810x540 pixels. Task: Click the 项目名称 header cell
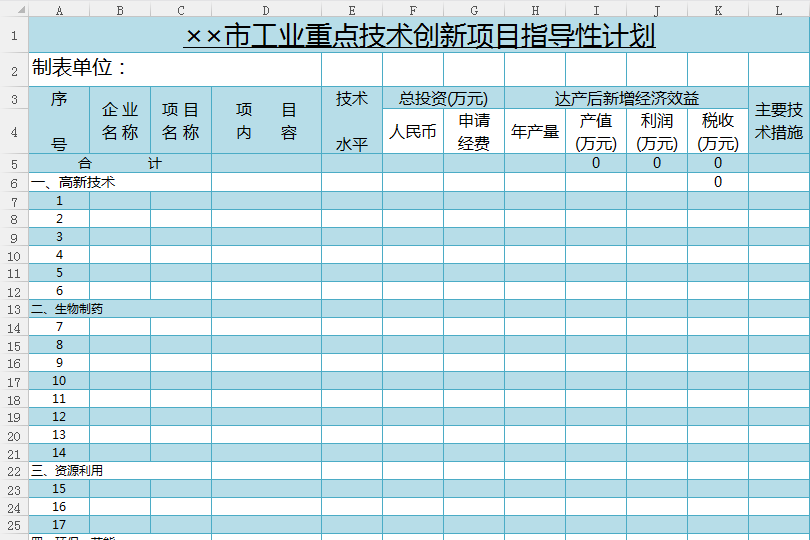[x=181, y=121]
